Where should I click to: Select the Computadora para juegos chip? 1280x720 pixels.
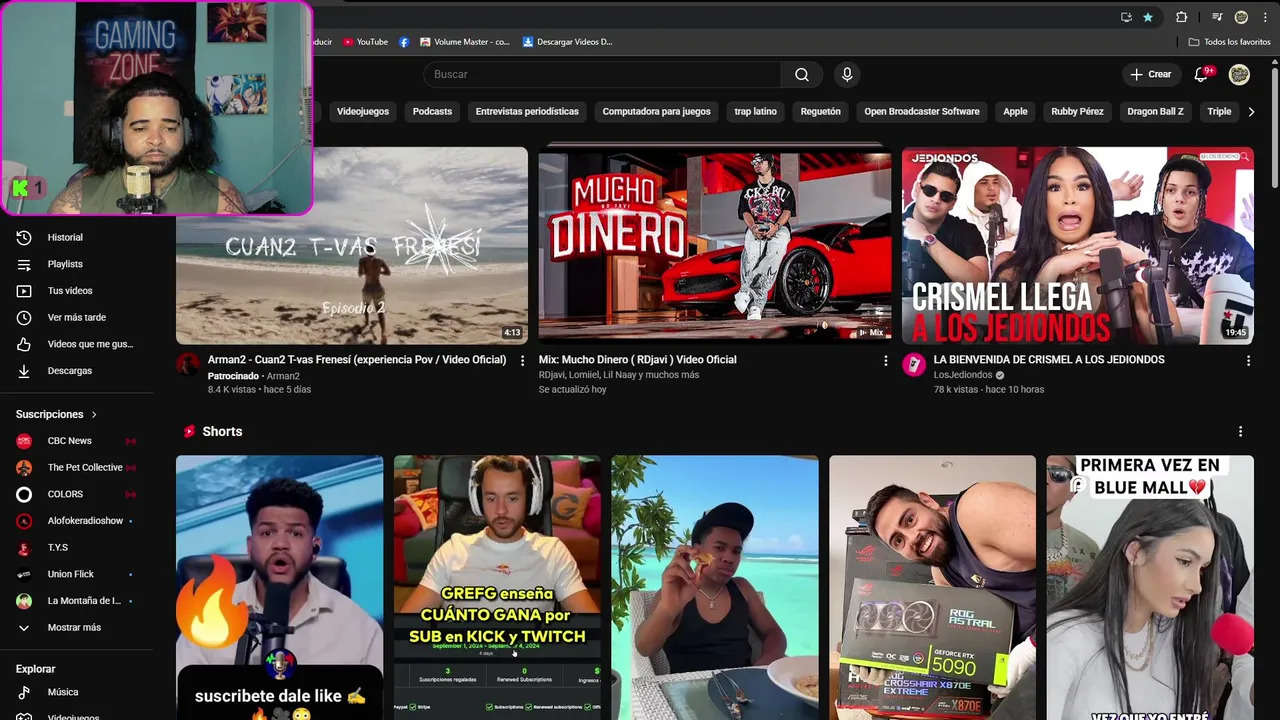point(656,111)
